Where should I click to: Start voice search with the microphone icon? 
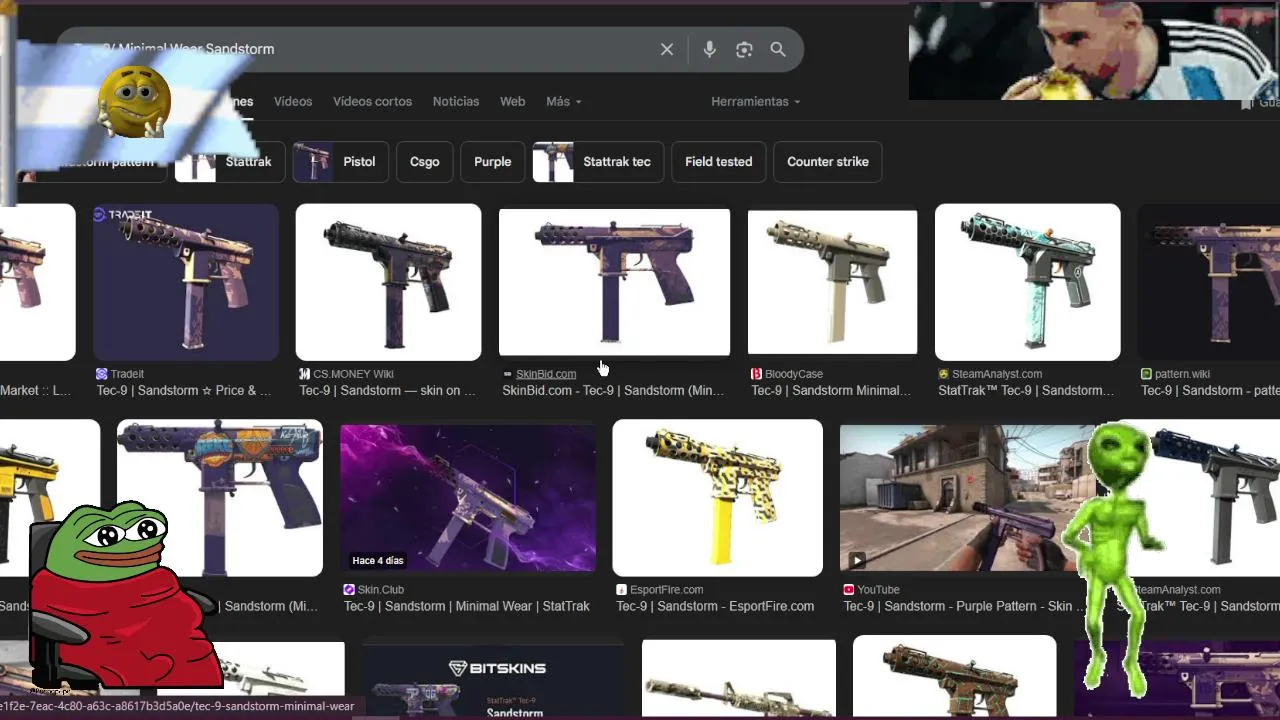coord(709,49)
